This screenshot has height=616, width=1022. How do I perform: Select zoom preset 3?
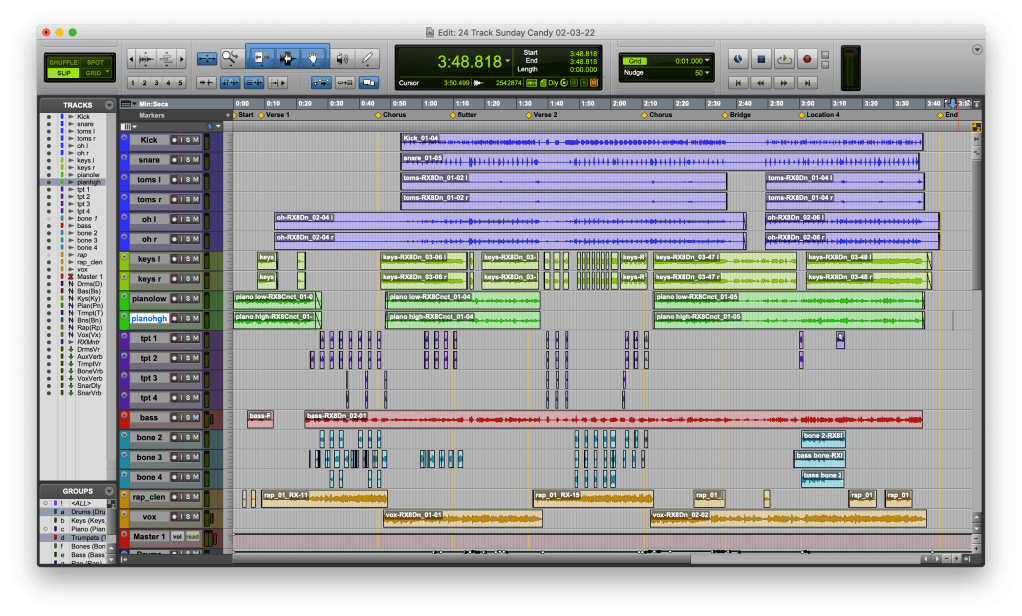[x=157, y=82]
